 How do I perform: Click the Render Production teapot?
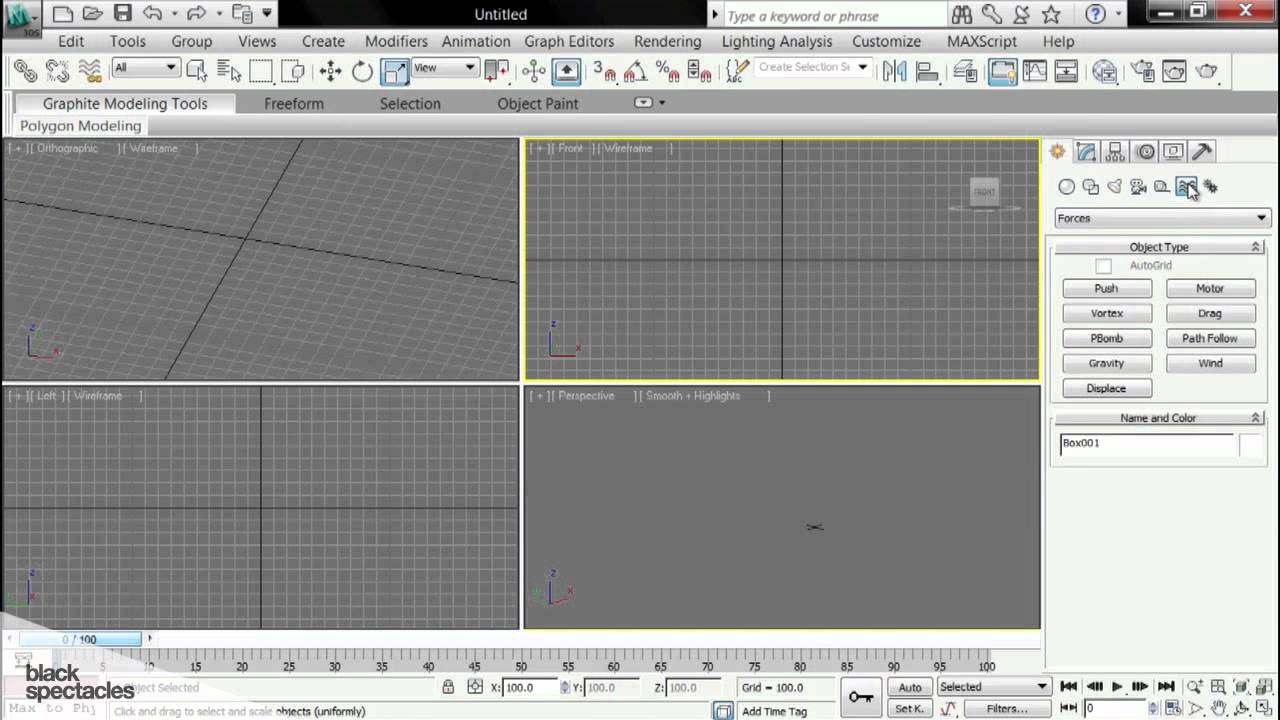(1207, 71)
